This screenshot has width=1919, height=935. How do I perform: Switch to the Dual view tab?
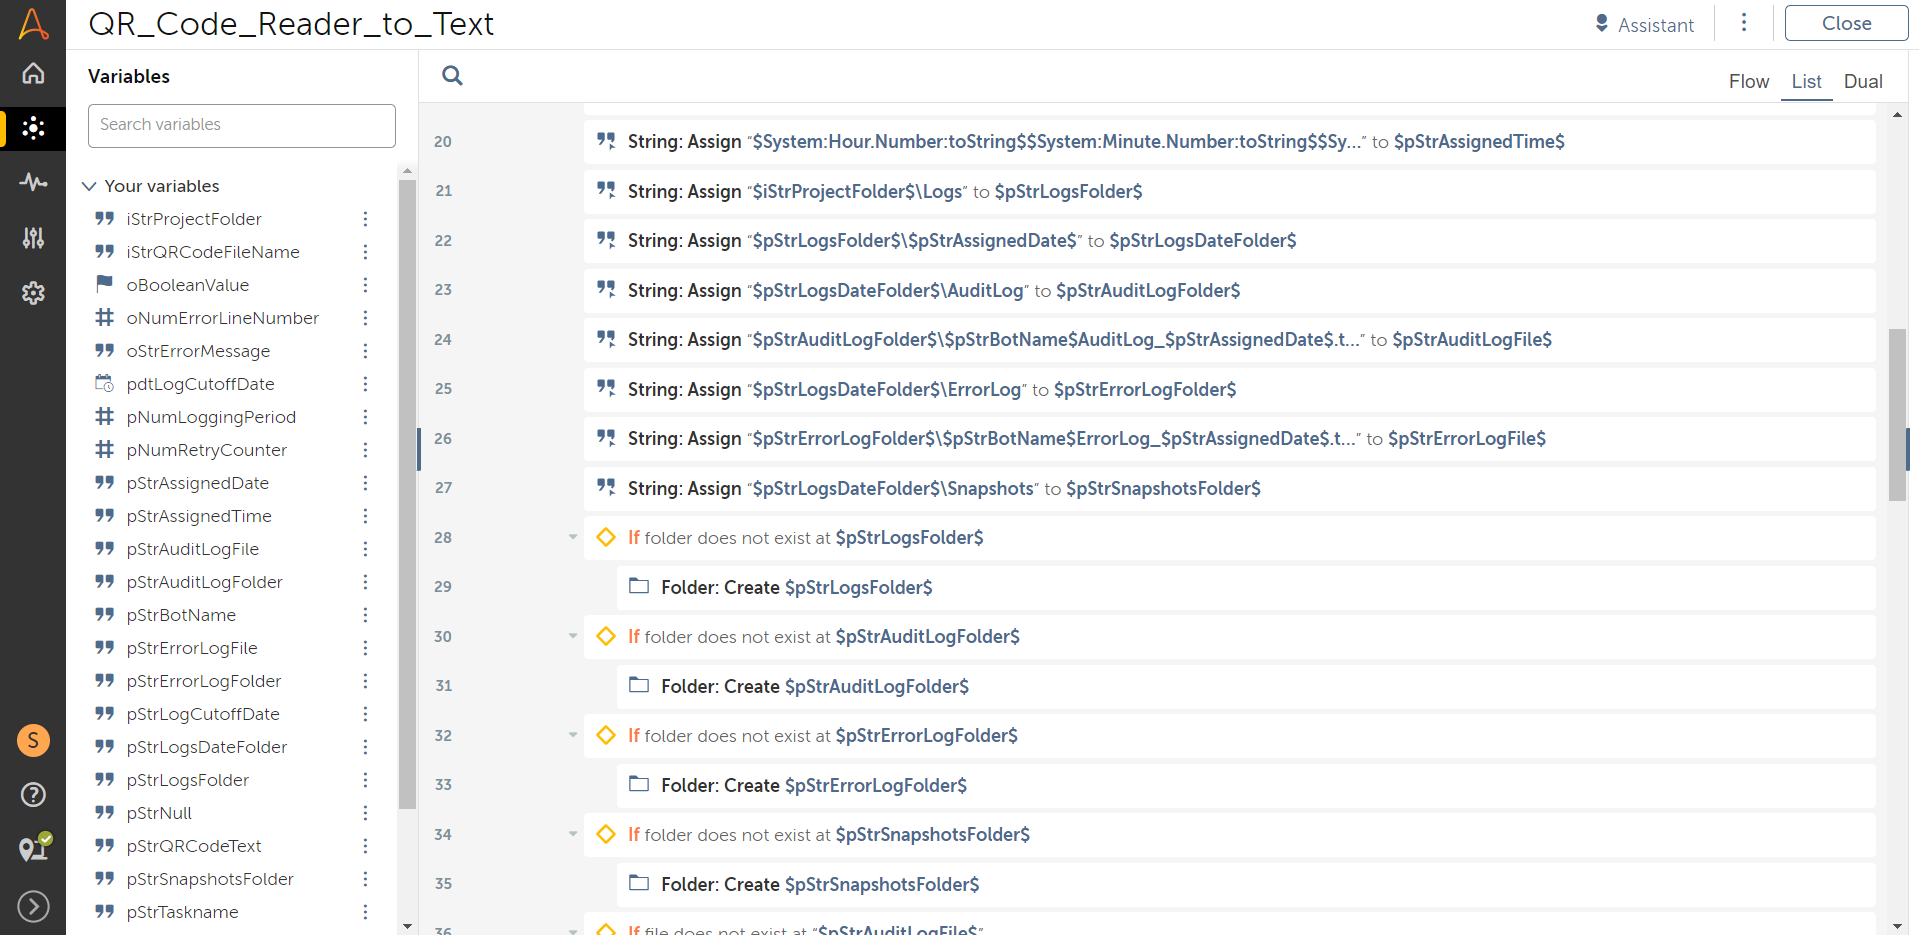point(1862,81)
